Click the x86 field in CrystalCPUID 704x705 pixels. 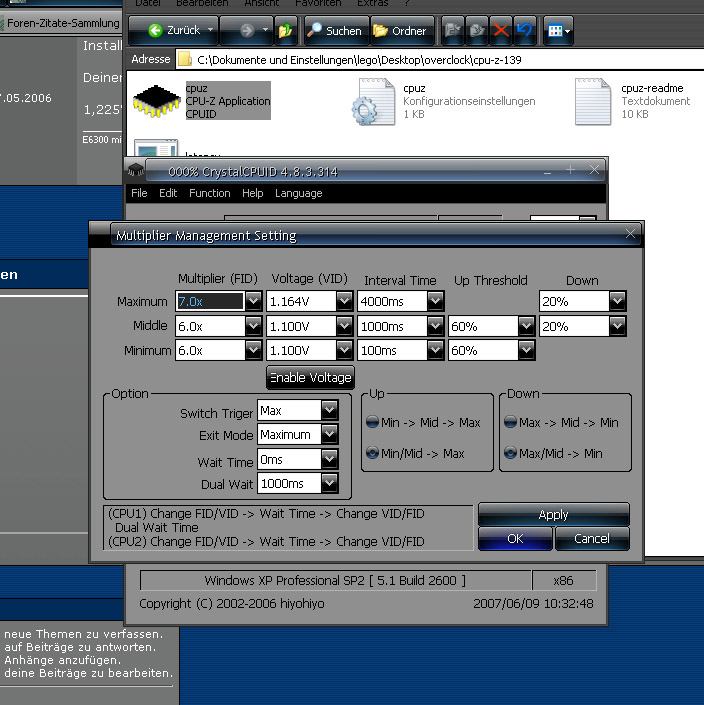563,580
